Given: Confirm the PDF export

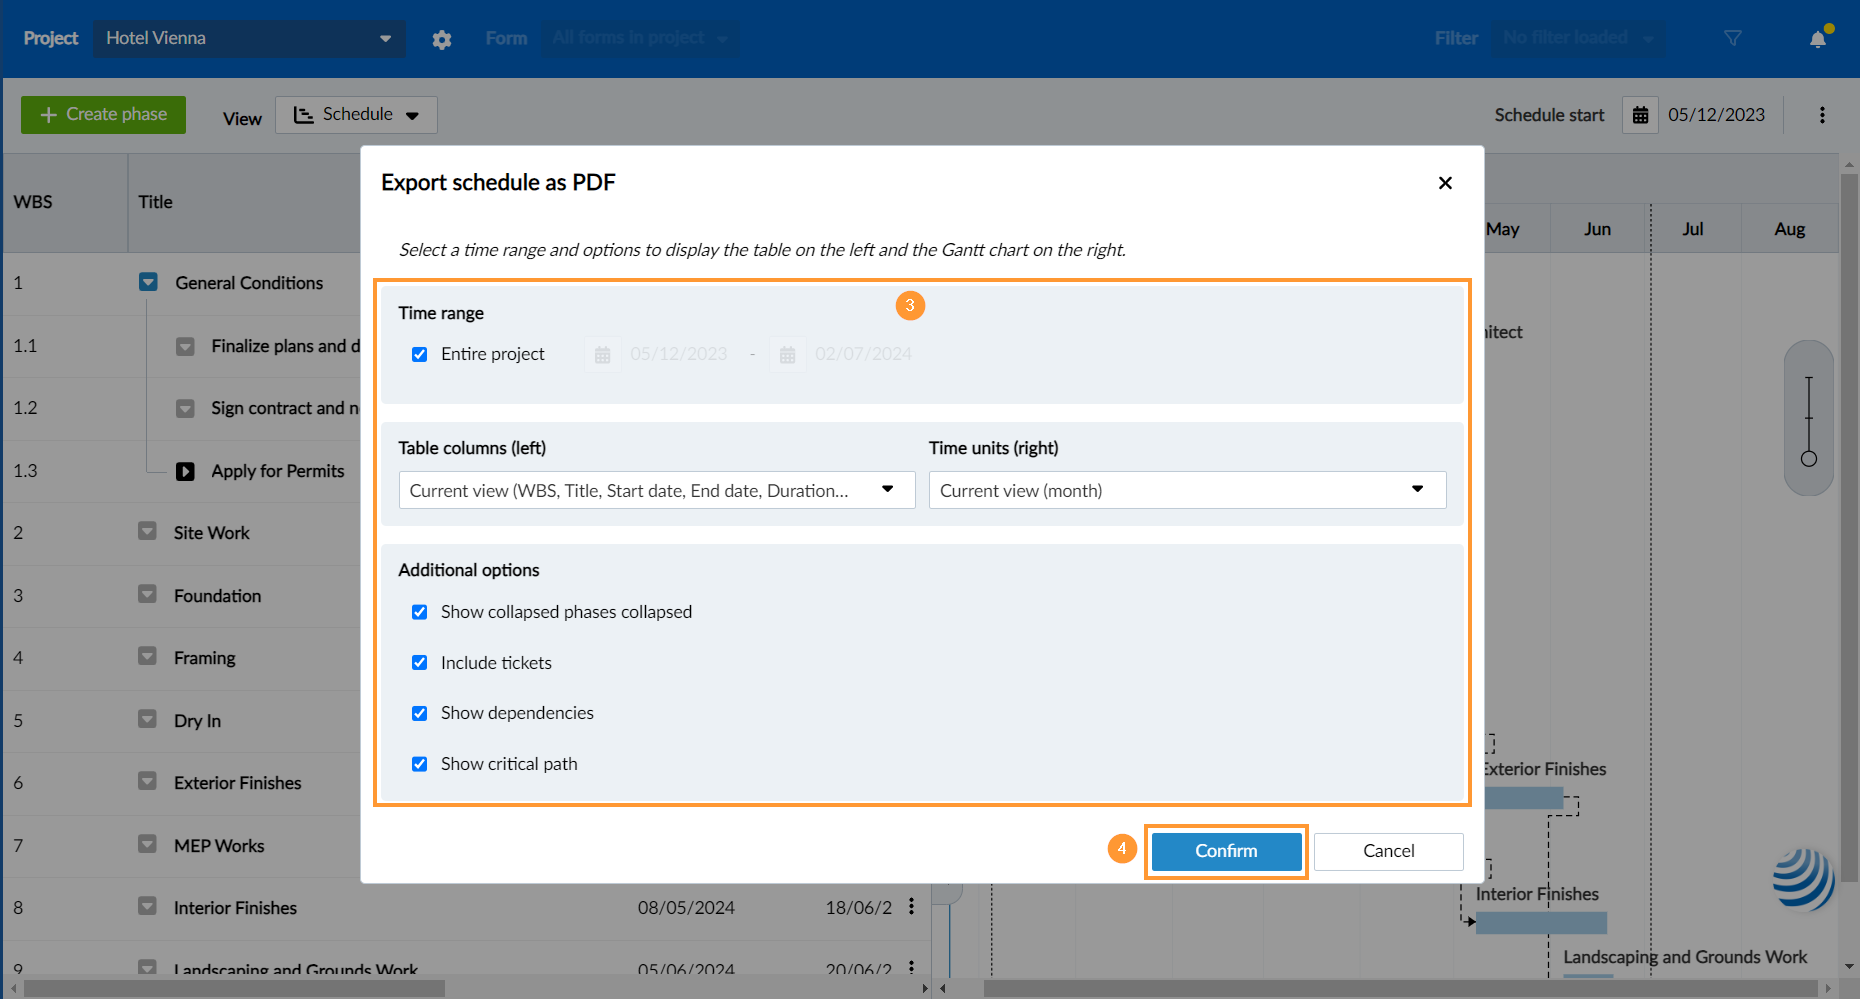Looking at the screenshot, I should tap(1226, 851).
